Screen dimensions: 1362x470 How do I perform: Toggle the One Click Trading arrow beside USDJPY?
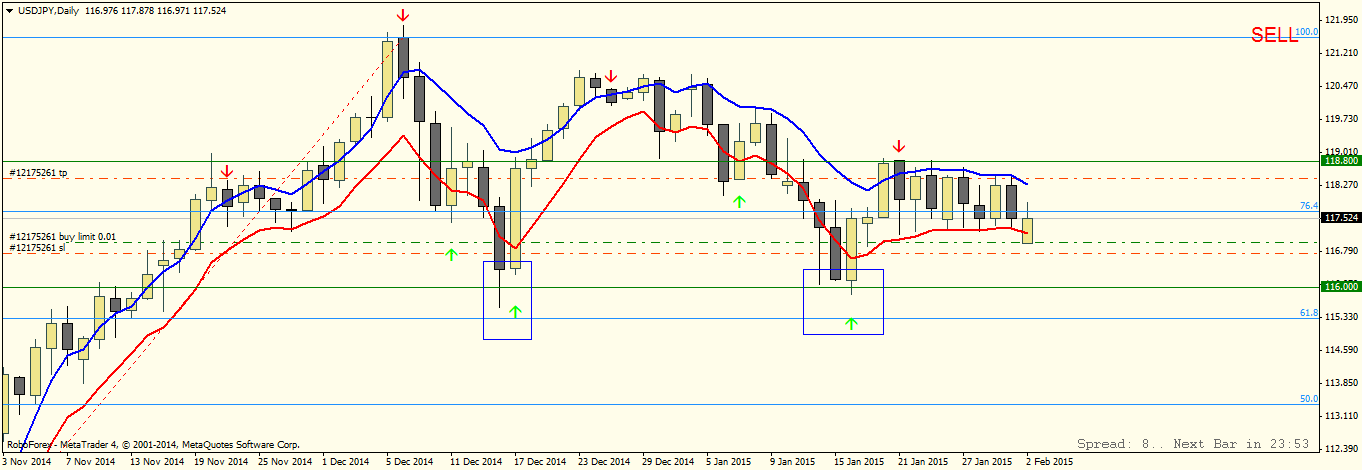[9, 10]
